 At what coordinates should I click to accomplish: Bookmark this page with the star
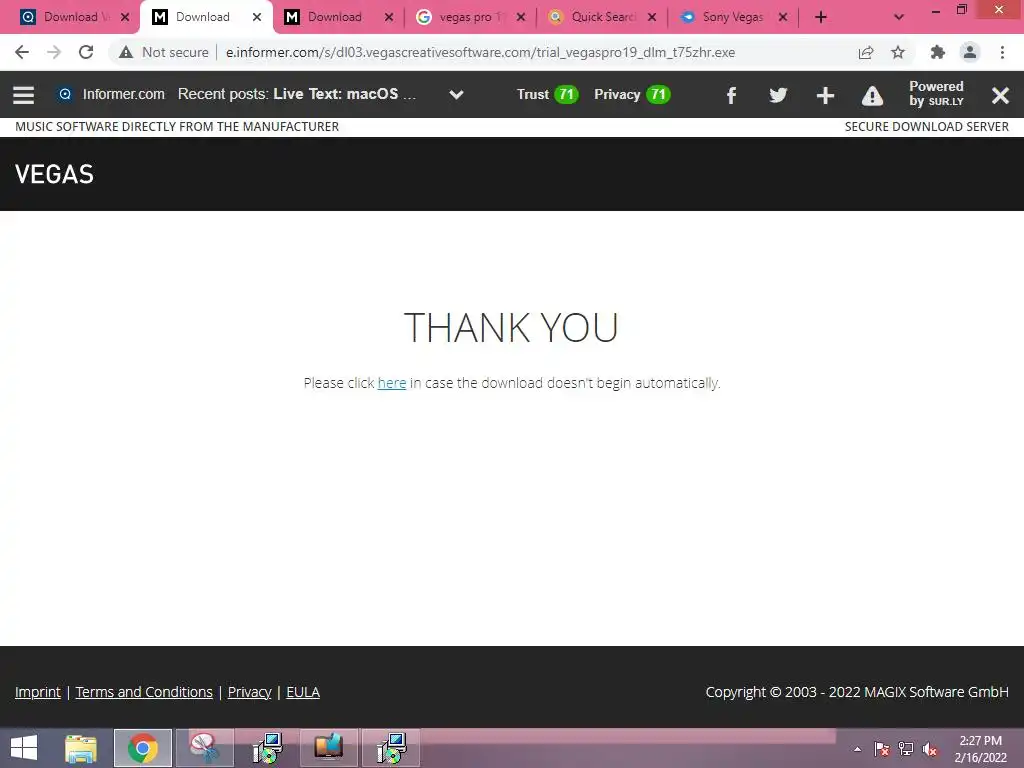click(898, 52)
